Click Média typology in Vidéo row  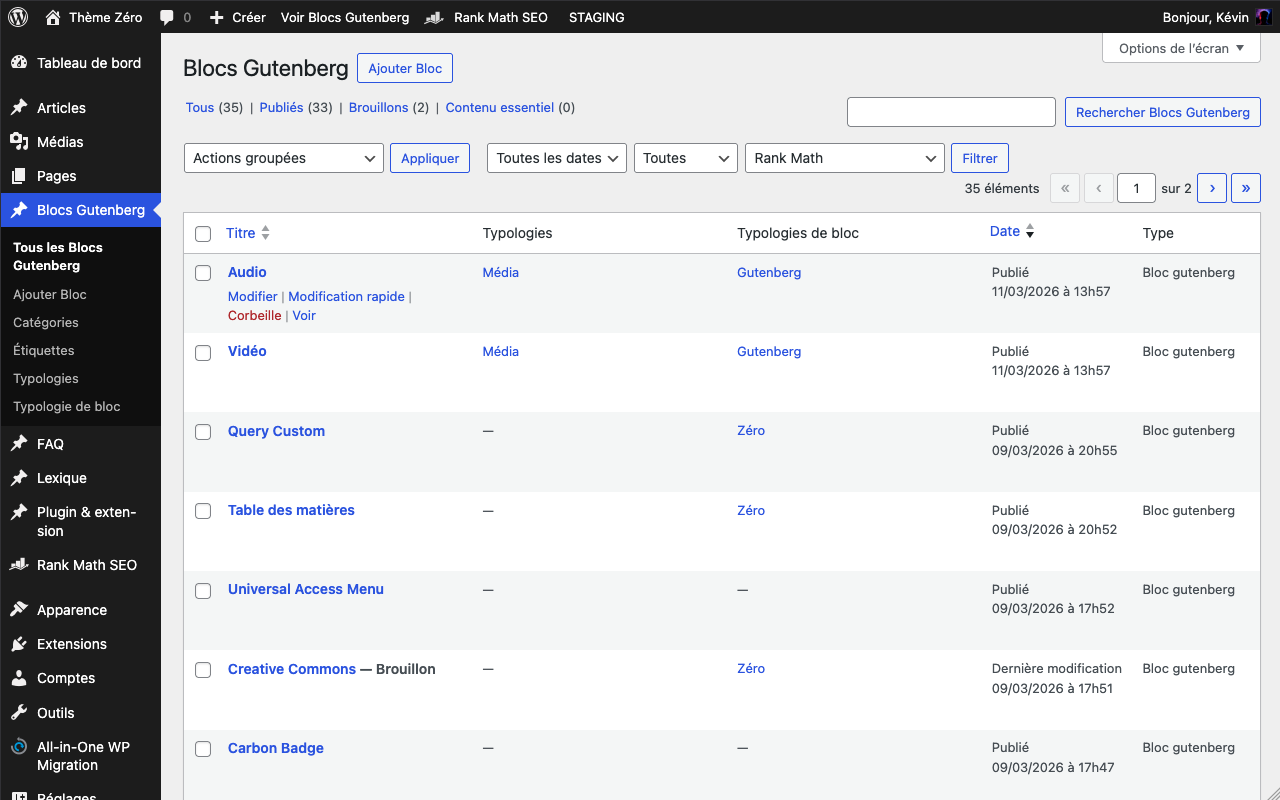501,351
